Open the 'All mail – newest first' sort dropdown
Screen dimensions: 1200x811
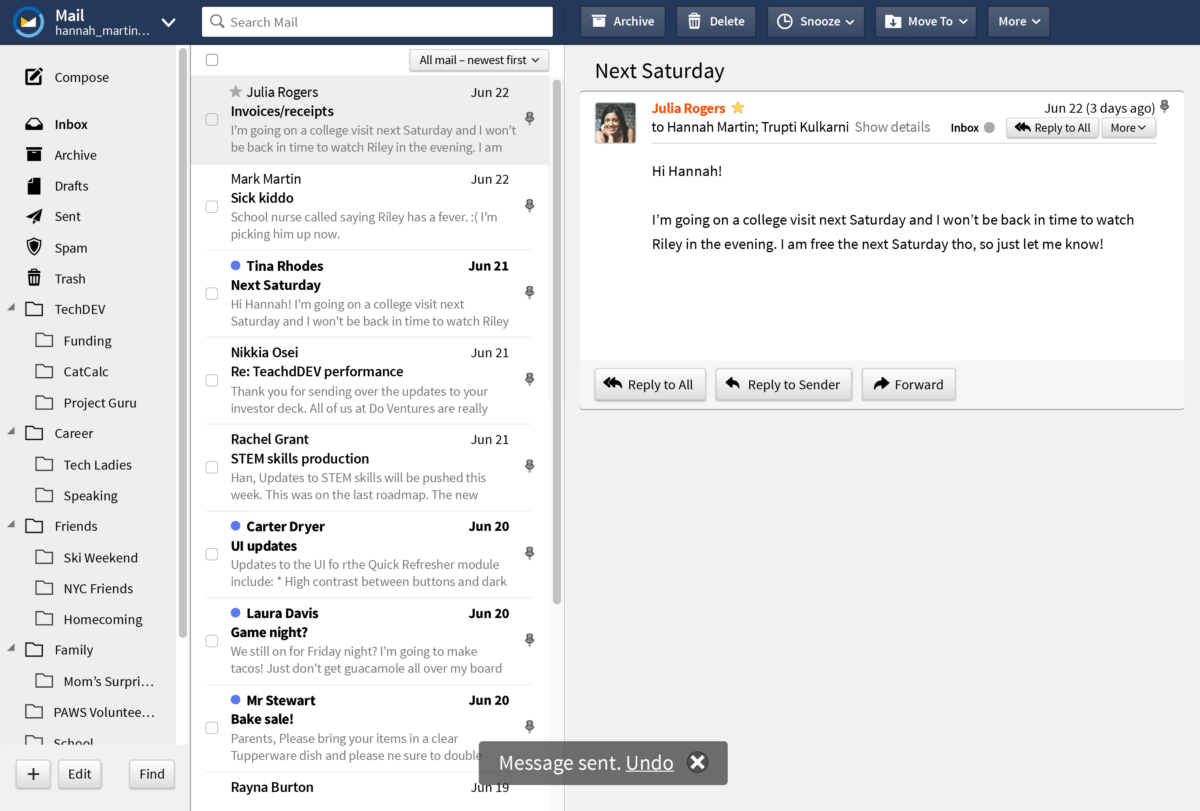pos(478,60)
